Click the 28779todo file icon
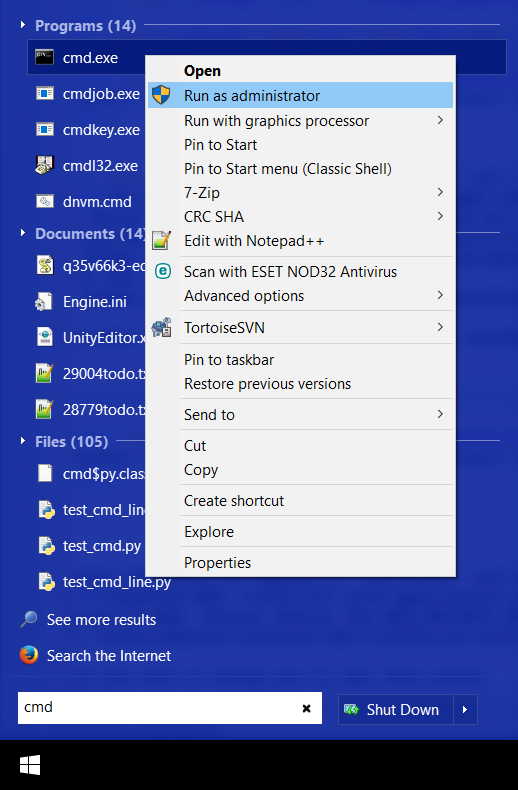This screenshot has height=790, width=518. pyautogui.click(x=44, y=409)
